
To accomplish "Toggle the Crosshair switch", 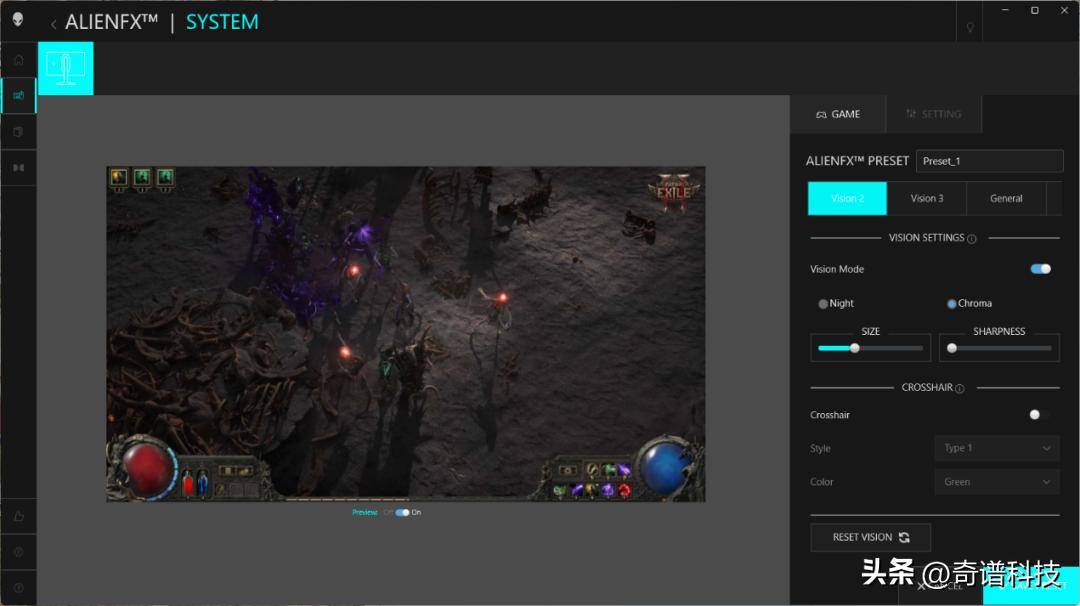I will (1039, 415).
